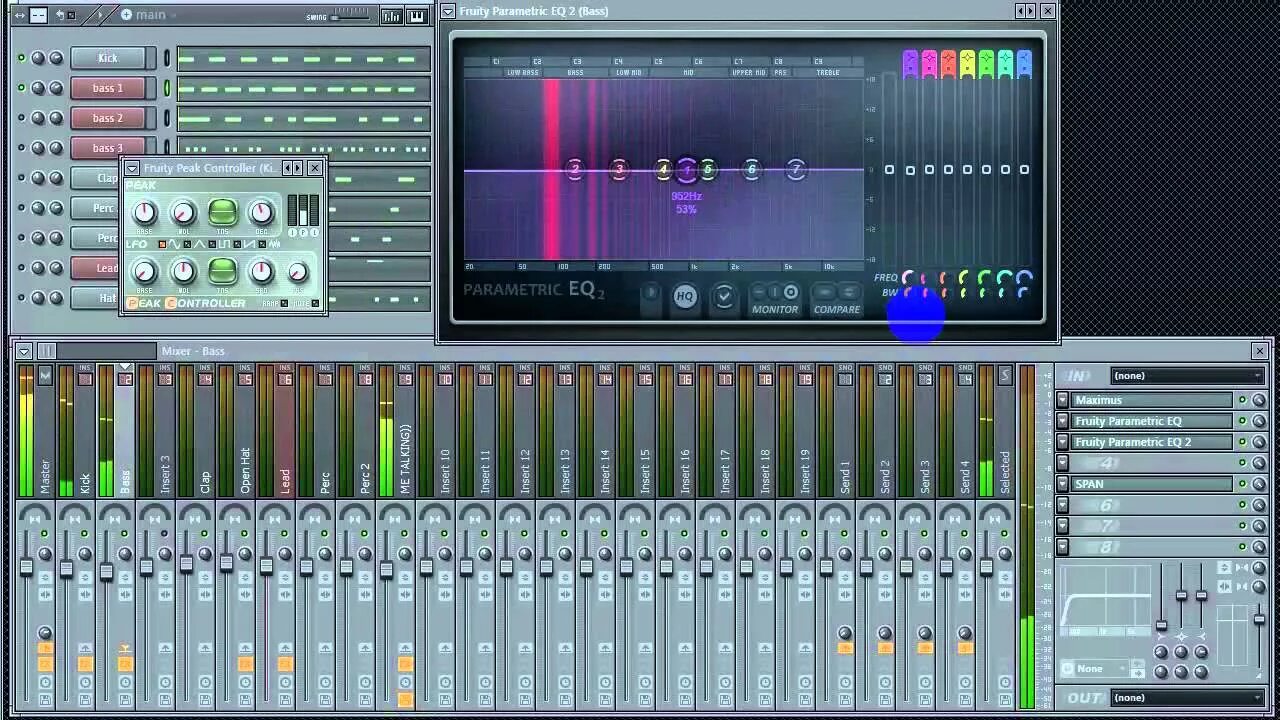Viewport: 1280px width, 720px height.
Task: Toggle the Maximus effect slot on/off LED
Action: click(1242, 400)
